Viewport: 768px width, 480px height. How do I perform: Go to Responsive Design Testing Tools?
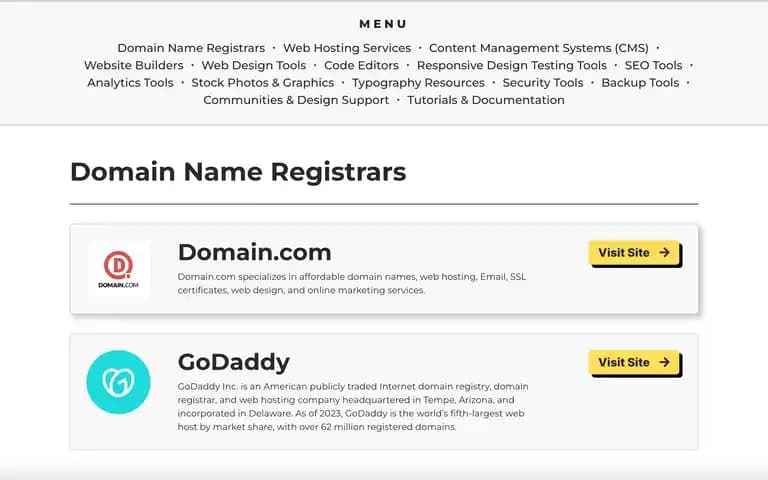coord(512,65)
